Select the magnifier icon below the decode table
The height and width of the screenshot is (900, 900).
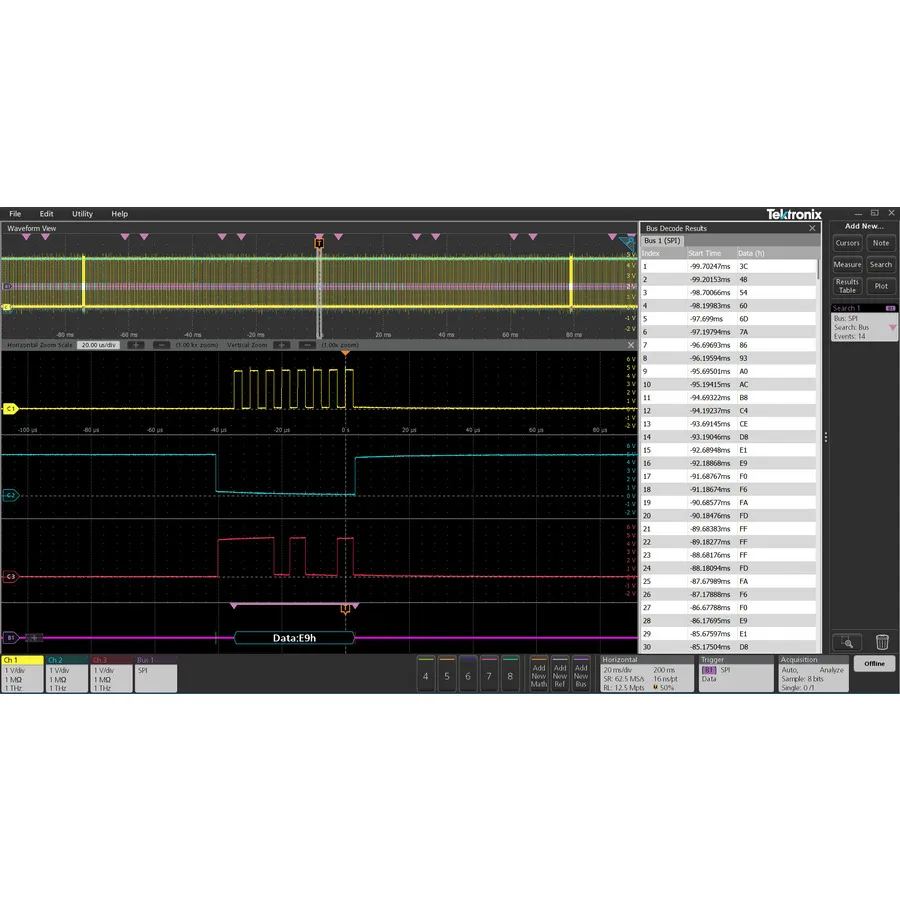(845, 644)
